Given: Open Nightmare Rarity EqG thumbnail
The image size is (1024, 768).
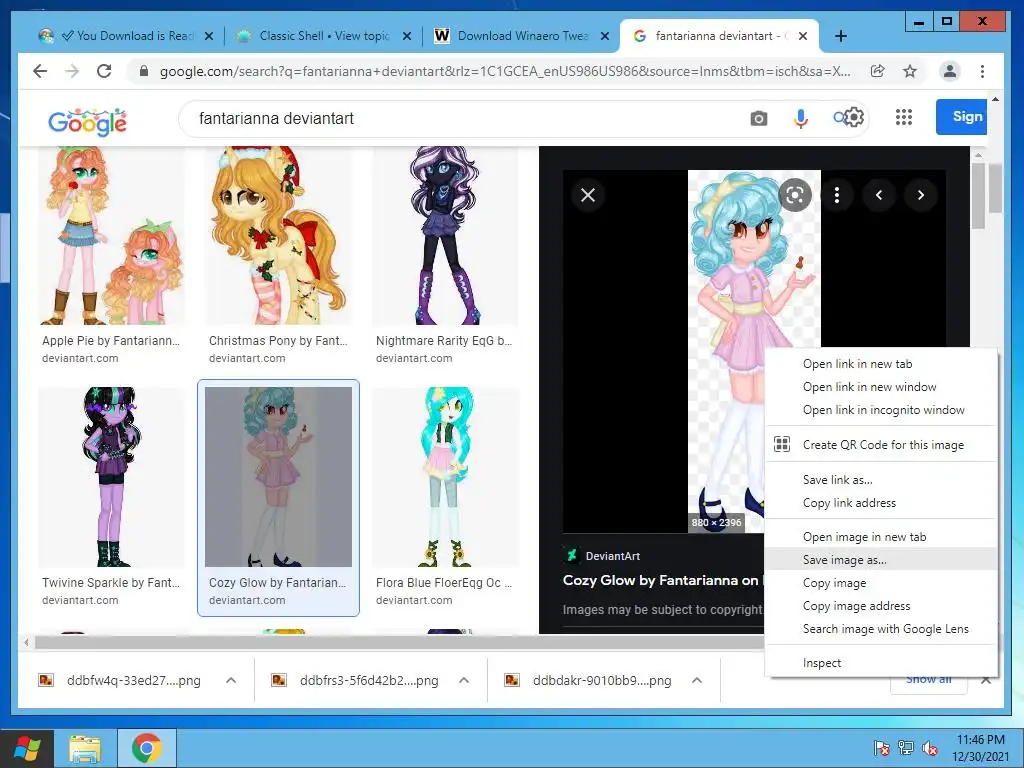Looking at the screenshot, I should coord(445,235).
